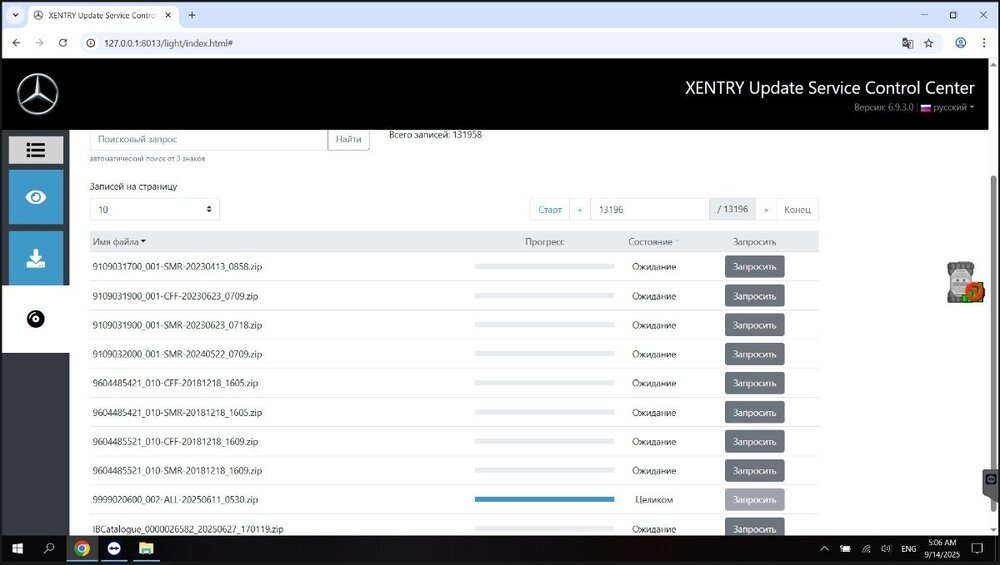Open the download section in sidebar
This screenshot has width=1000, height=565.
pyautogui.click(x=36, y=258)
